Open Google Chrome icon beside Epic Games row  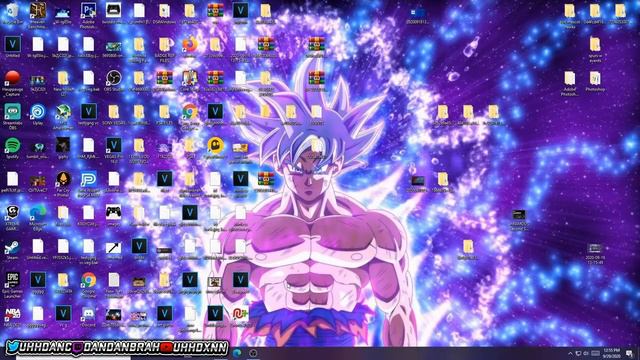pyautogui.click(x=88, y=285)
